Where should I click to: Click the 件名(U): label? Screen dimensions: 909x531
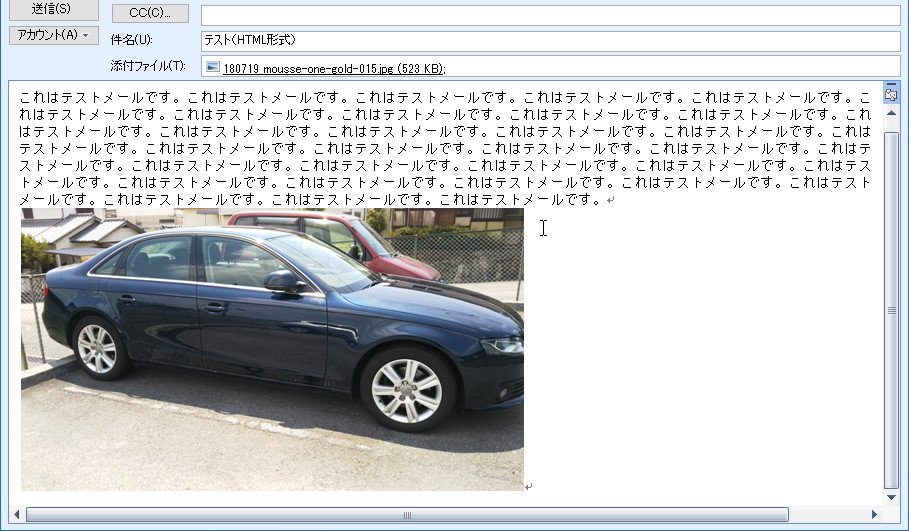[132, 40]
